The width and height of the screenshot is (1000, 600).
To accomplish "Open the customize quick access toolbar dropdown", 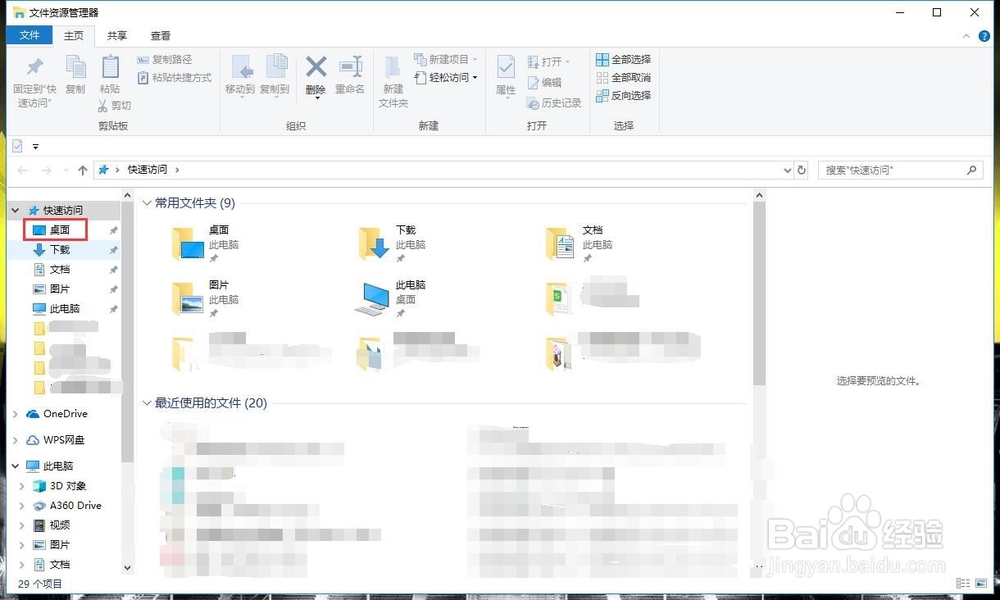I will [36, 147].
